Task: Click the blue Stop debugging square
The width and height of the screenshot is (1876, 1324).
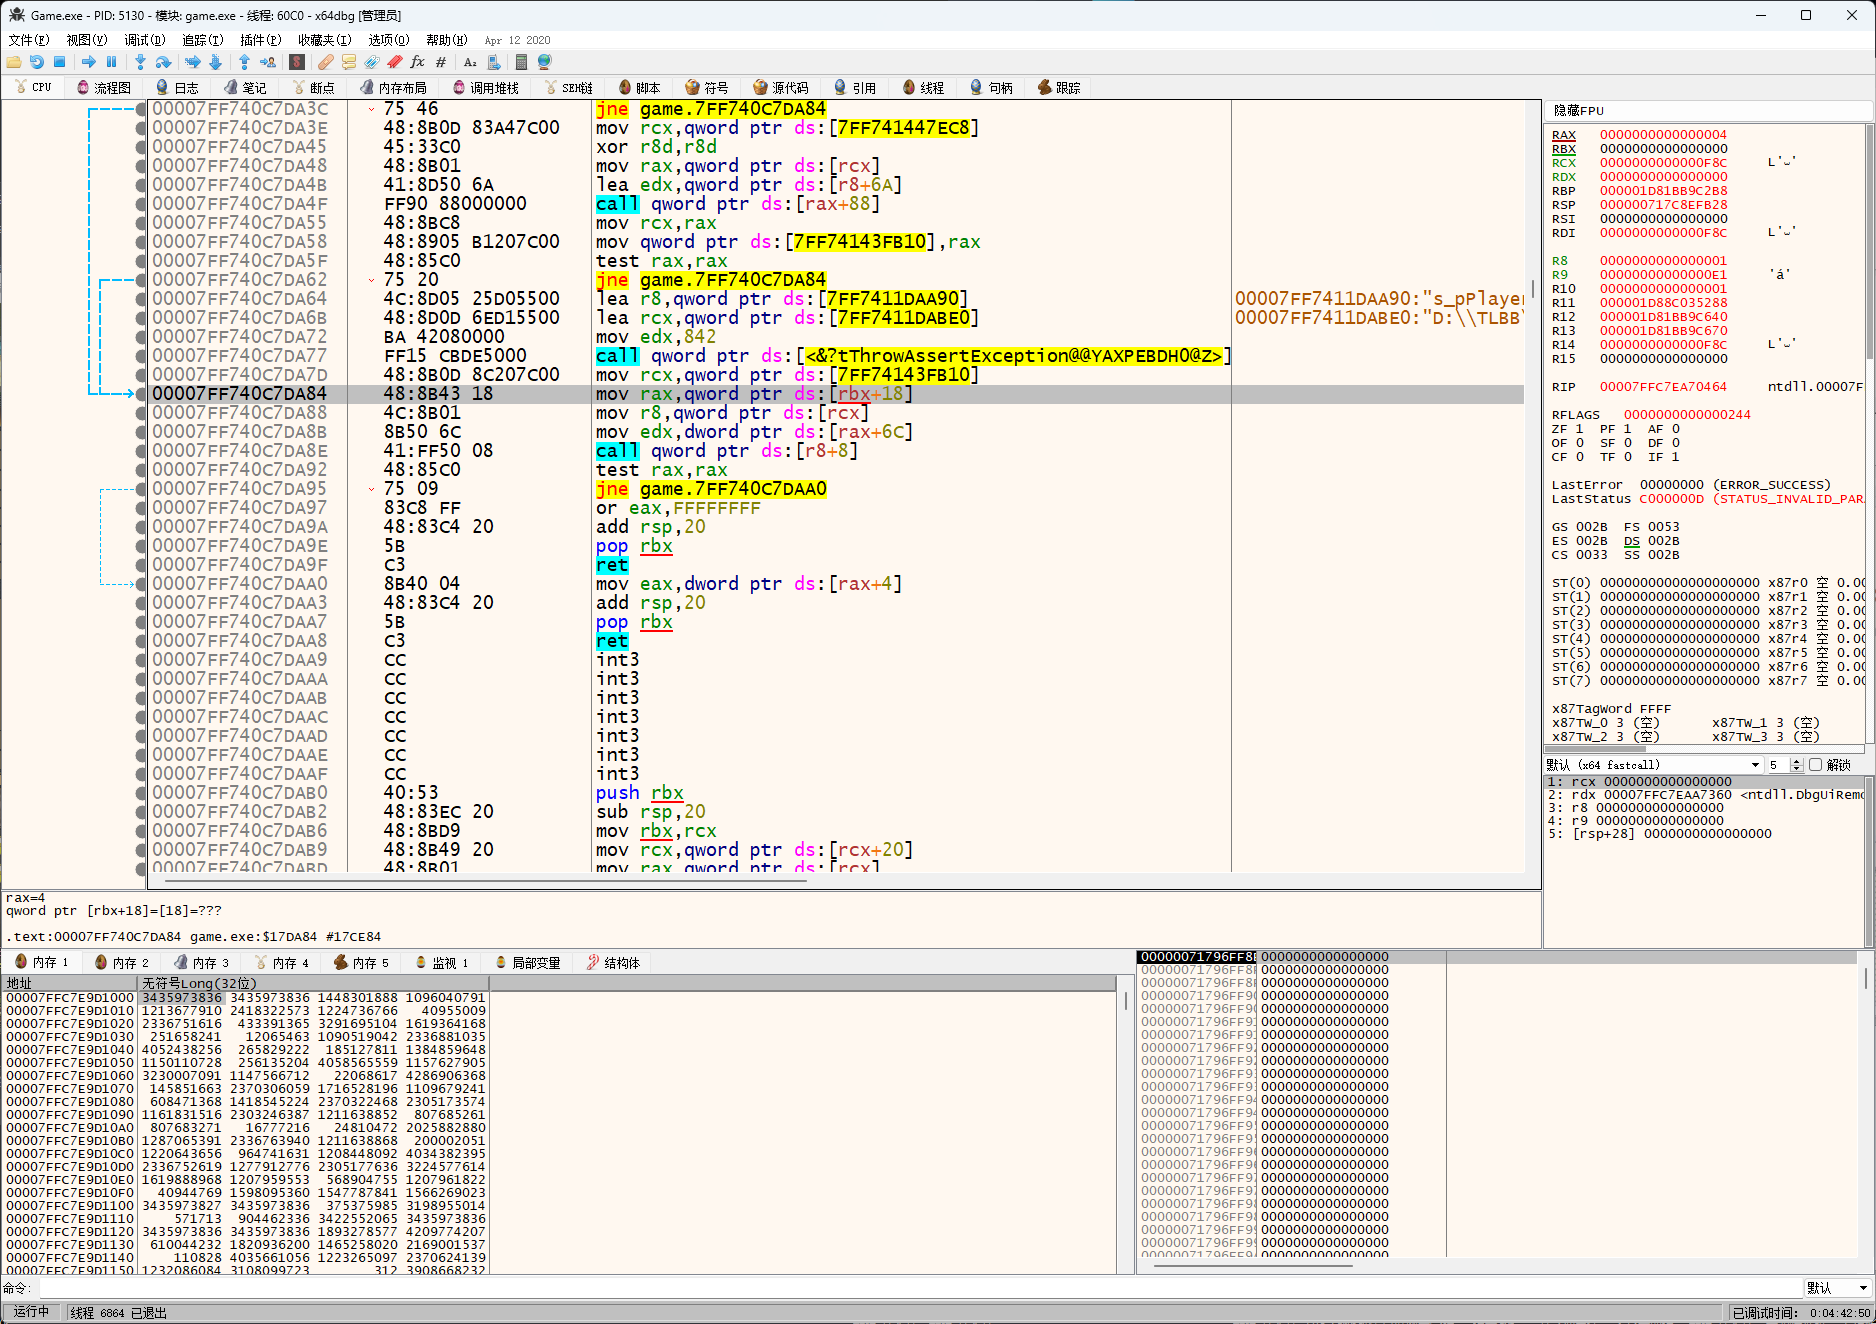Action: 59,62
